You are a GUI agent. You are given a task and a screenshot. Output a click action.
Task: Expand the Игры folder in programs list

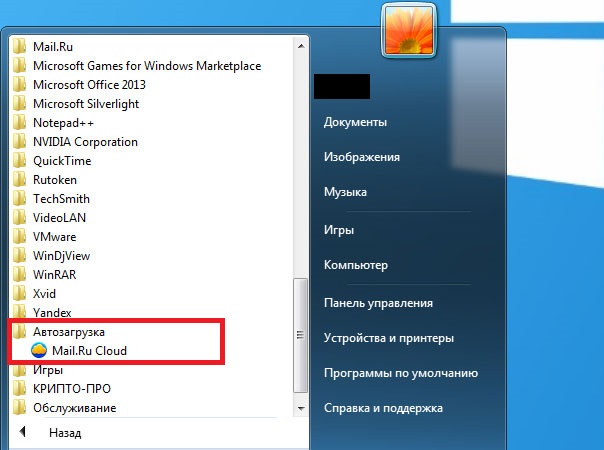click(x=48, y=370)
